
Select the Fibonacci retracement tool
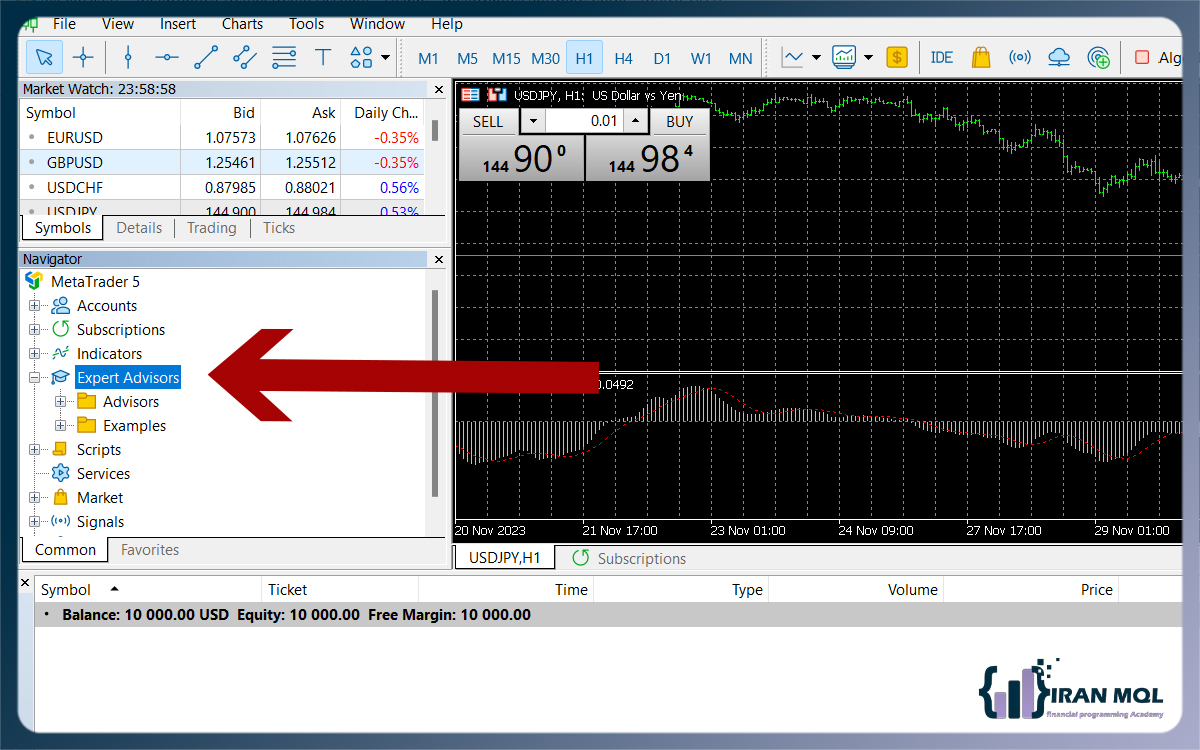pyautogui.click(x=284, y=57)
